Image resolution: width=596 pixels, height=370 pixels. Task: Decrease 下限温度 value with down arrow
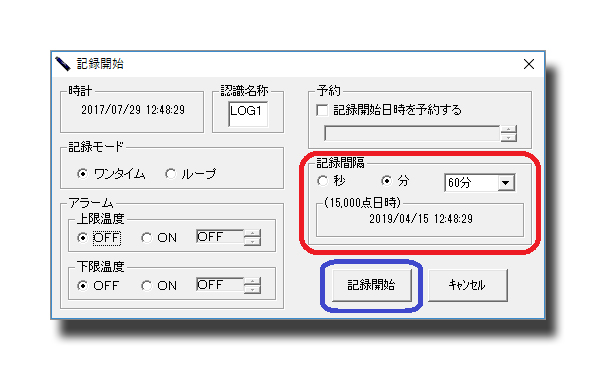(x=252, y=289)
